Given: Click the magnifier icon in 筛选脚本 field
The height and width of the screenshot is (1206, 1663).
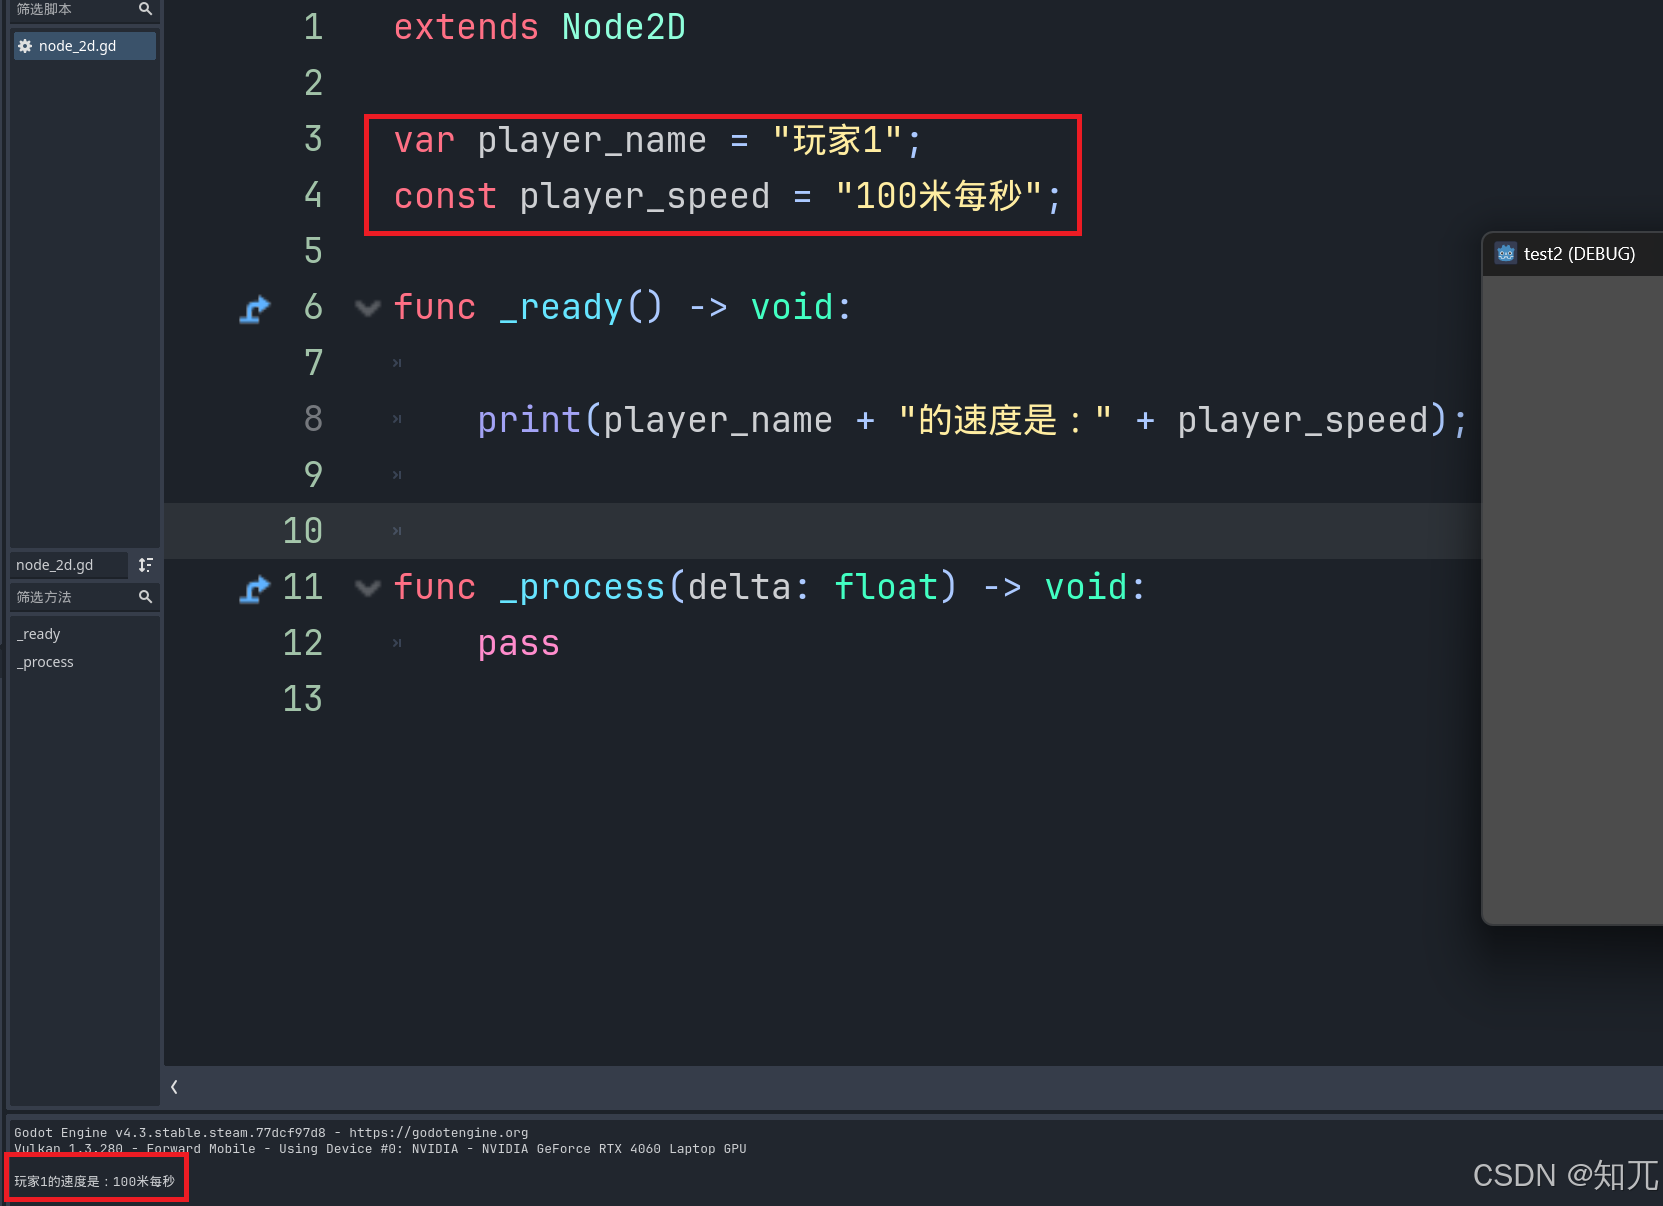Looking at the screenshot, I should (x=146, y=9).
